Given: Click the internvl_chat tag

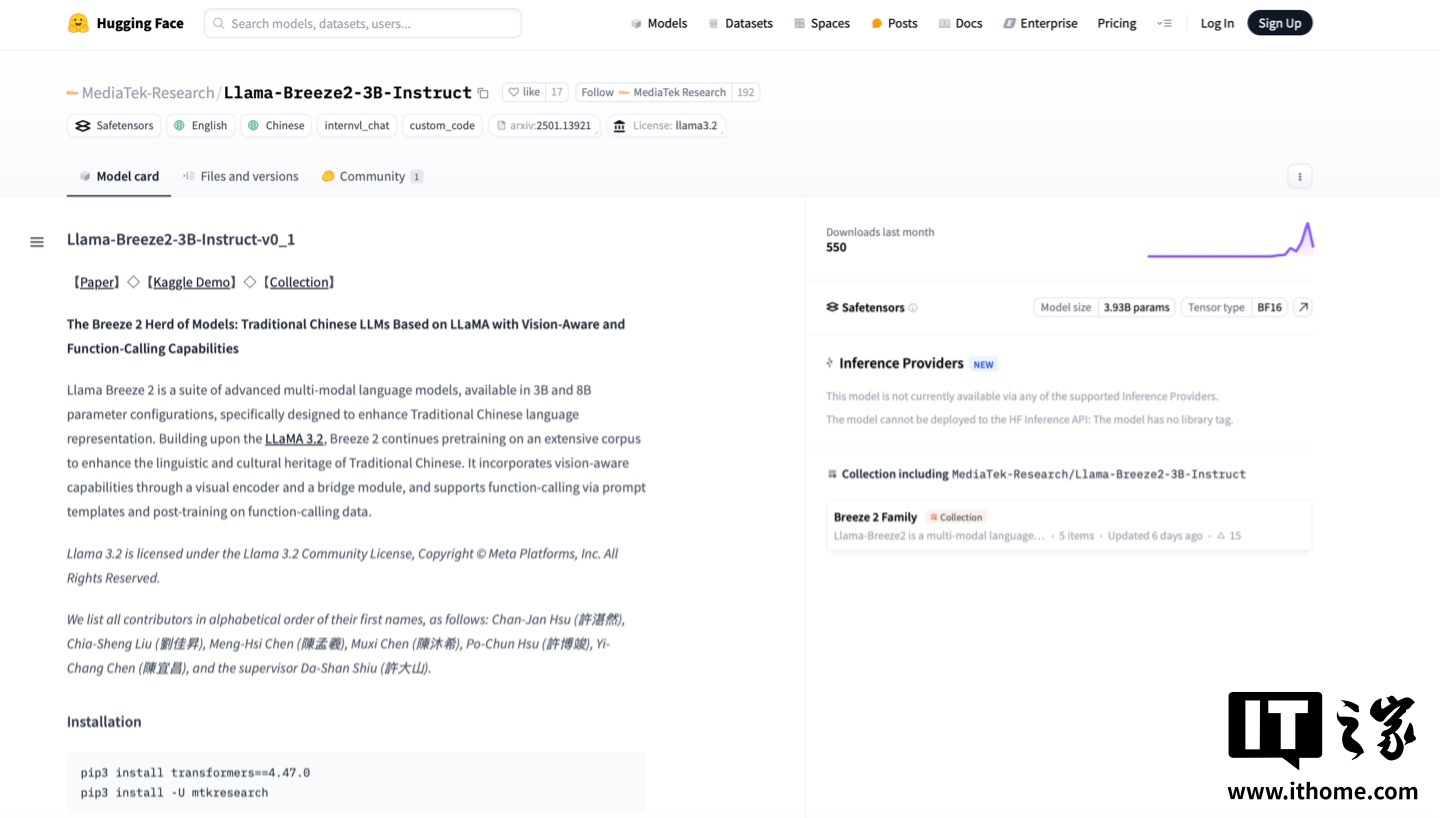Looking at the screenshot, I should click(x=357, y=125).
